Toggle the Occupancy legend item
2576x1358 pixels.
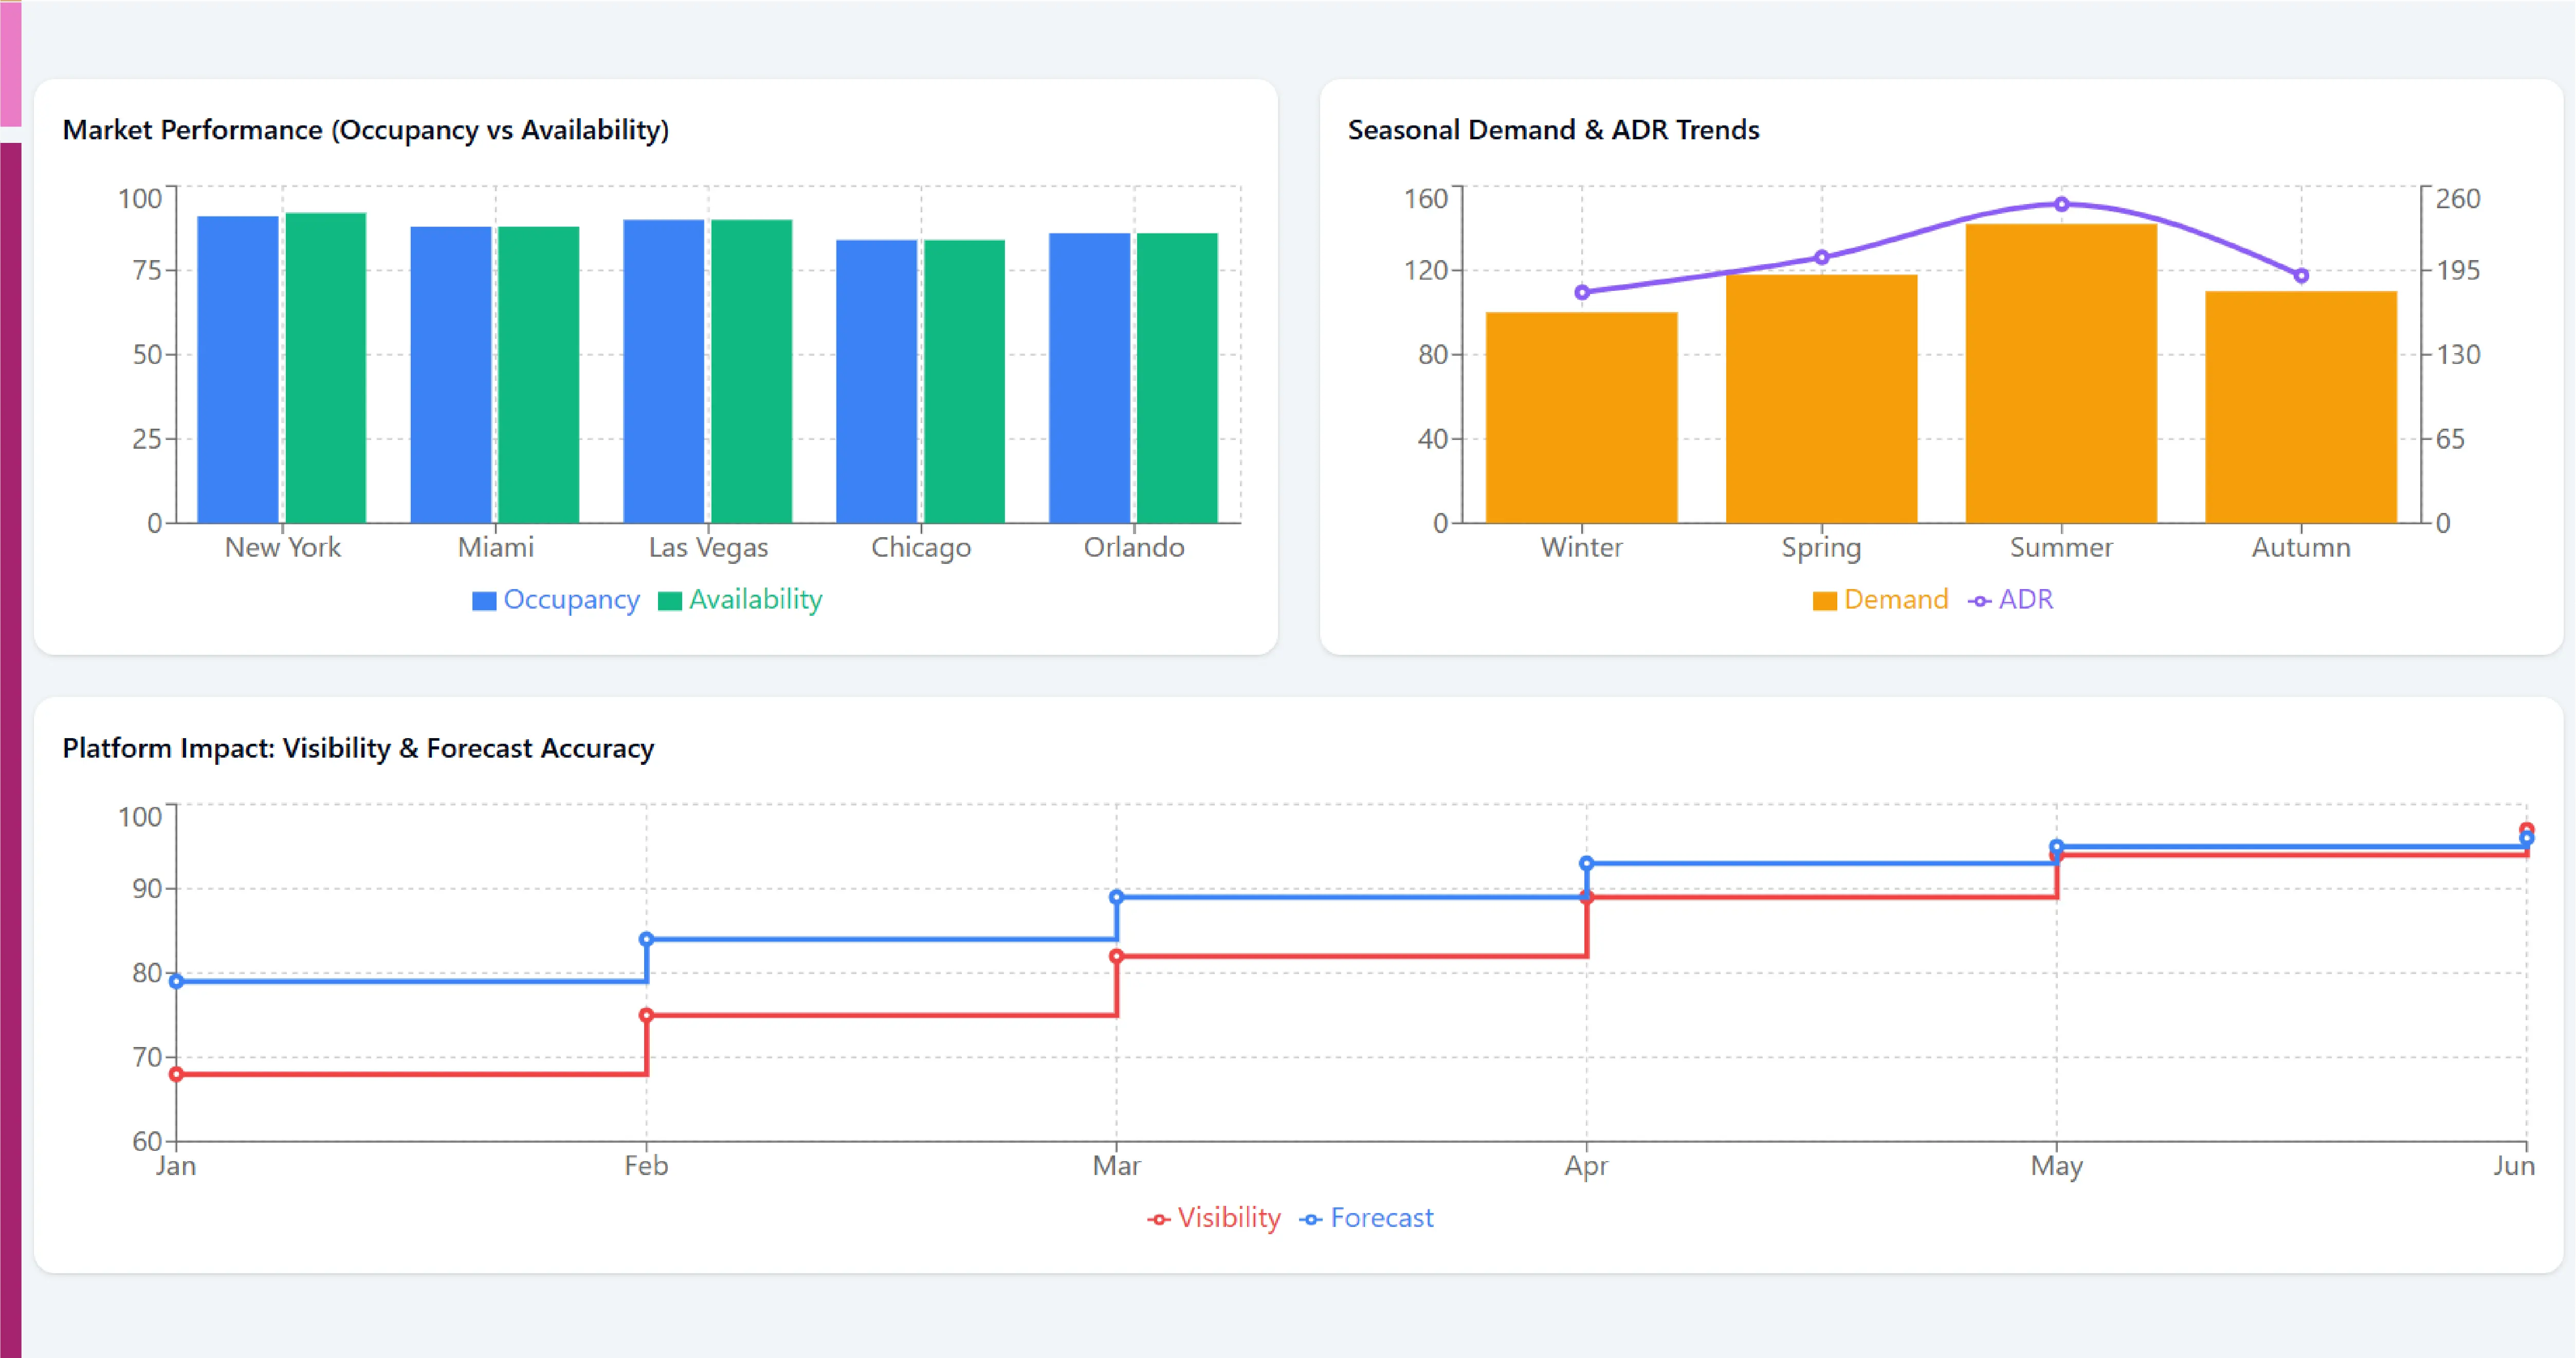point(555,600)
